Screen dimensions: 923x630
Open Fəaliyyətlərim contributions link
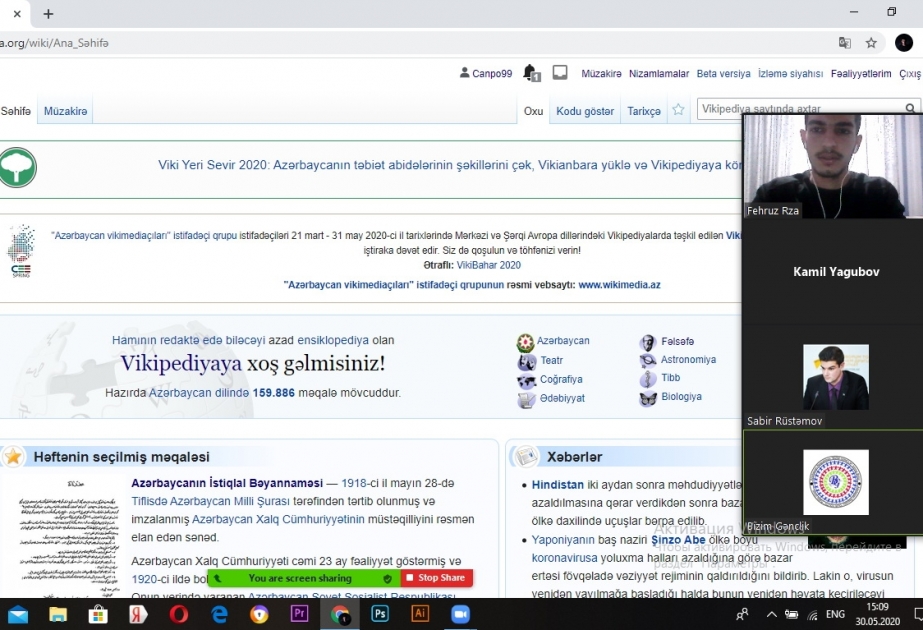click(861, 74)
